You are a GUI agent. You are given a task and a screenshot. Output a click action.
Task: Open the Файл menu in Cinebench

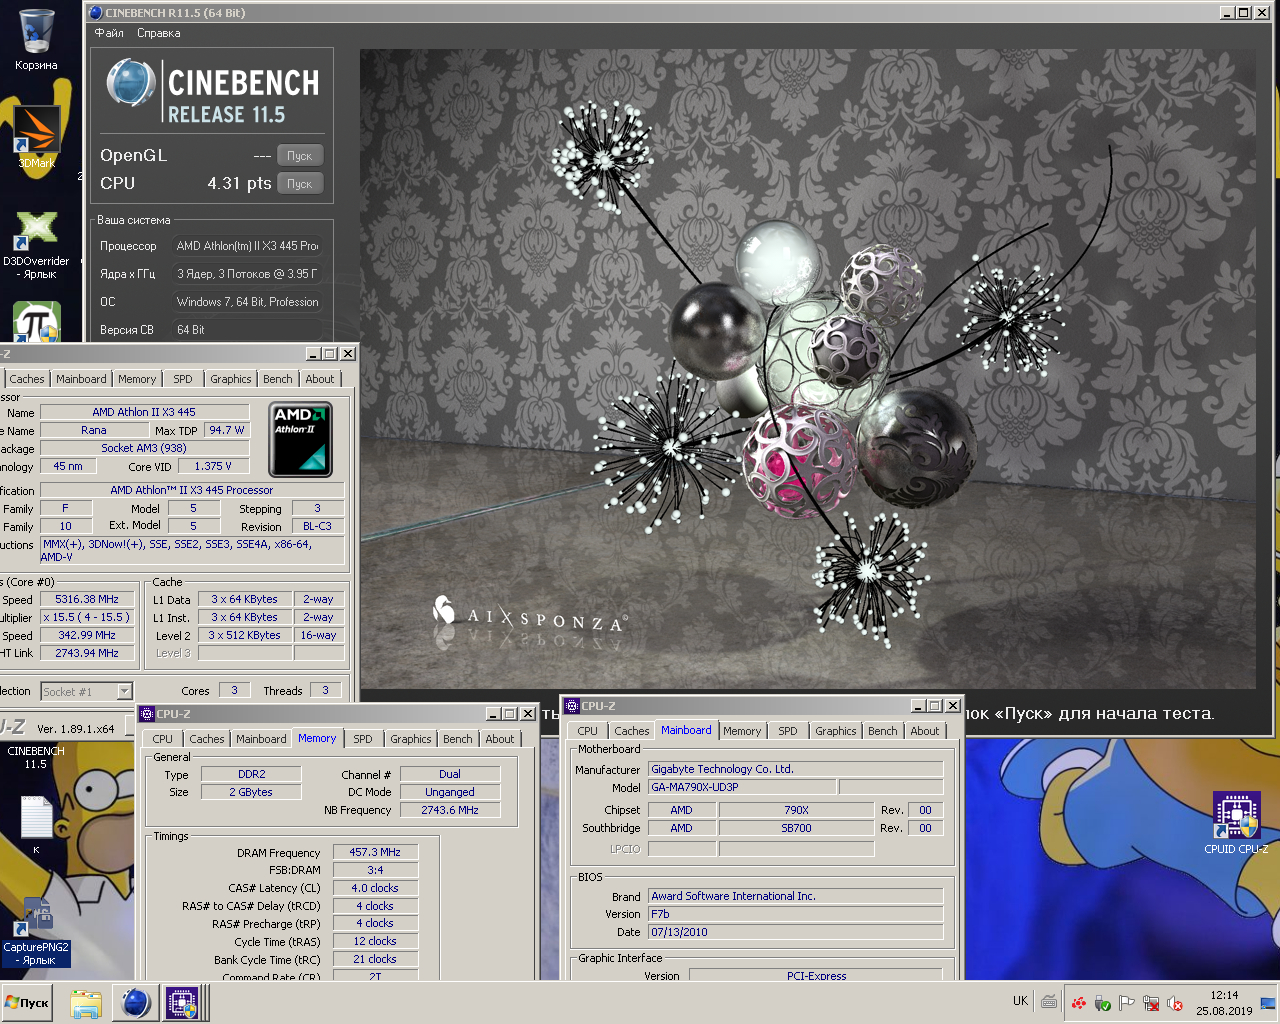[109, 33]
